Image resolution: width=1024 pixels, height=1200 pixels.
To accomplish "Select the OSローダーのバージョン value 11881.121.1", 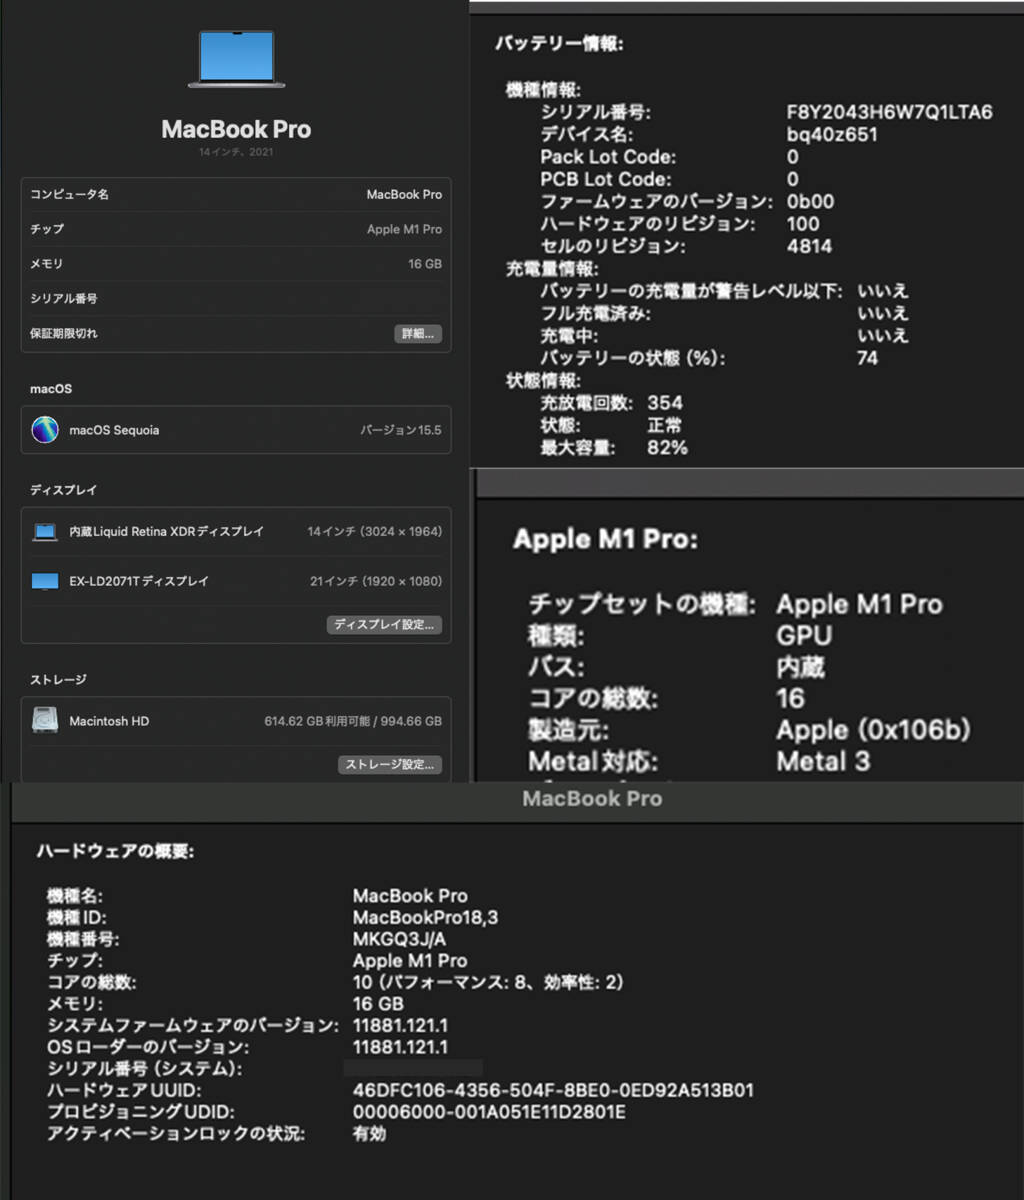I will [400, 1048].
